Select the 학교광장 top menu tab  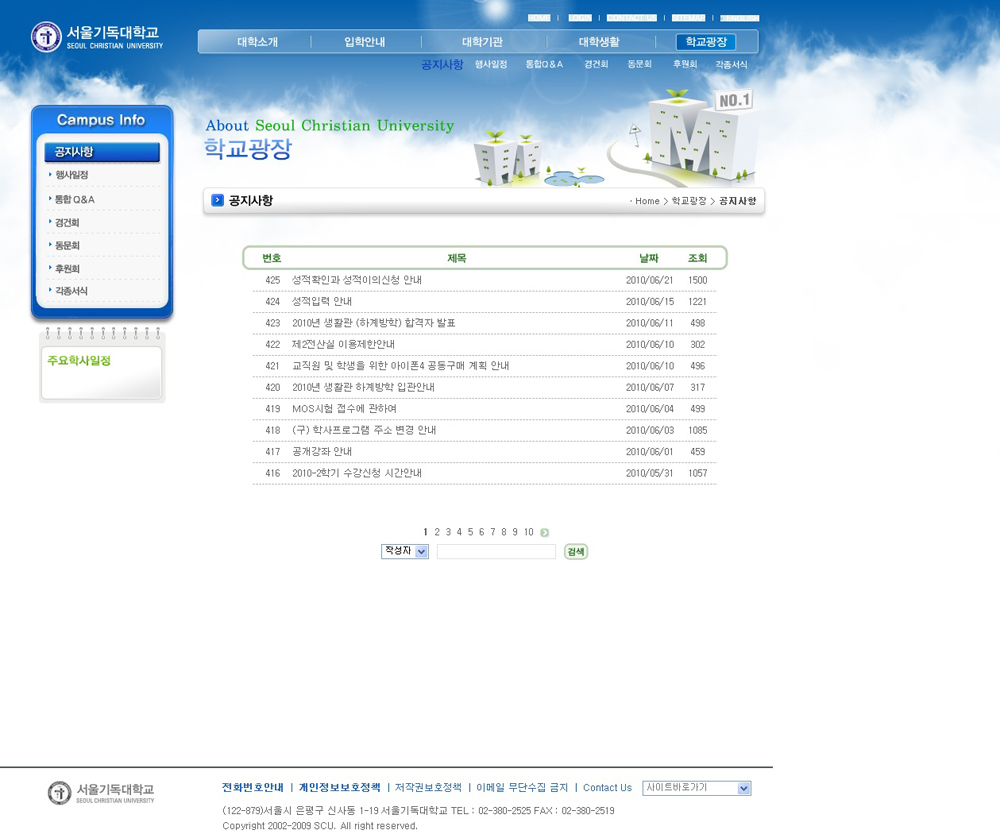[x=706, y=42]
